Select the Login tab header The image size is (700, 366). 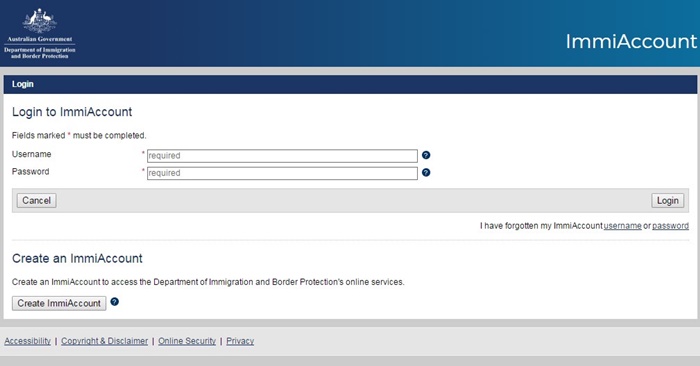[x=23, y=84]
